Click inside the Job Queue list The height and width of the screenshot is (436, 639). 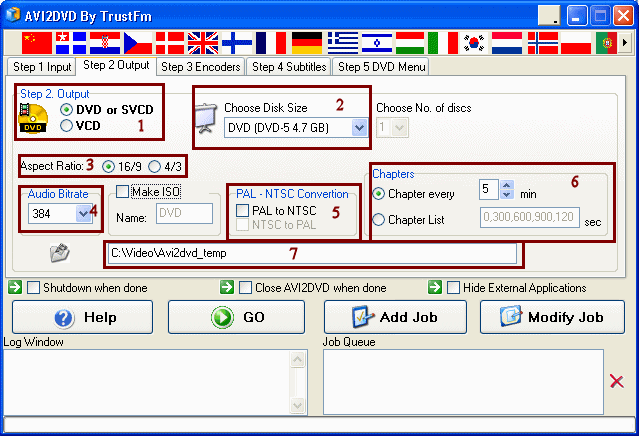coord(463,382)
